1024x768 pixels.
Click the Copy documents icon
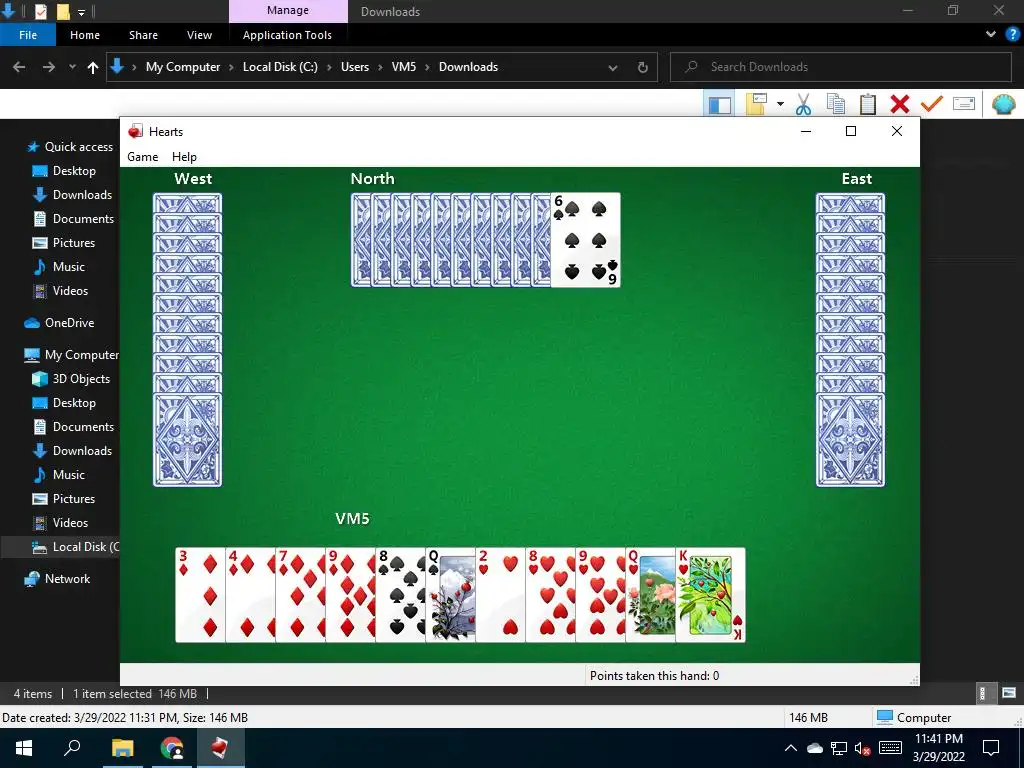tap(835, 104)
